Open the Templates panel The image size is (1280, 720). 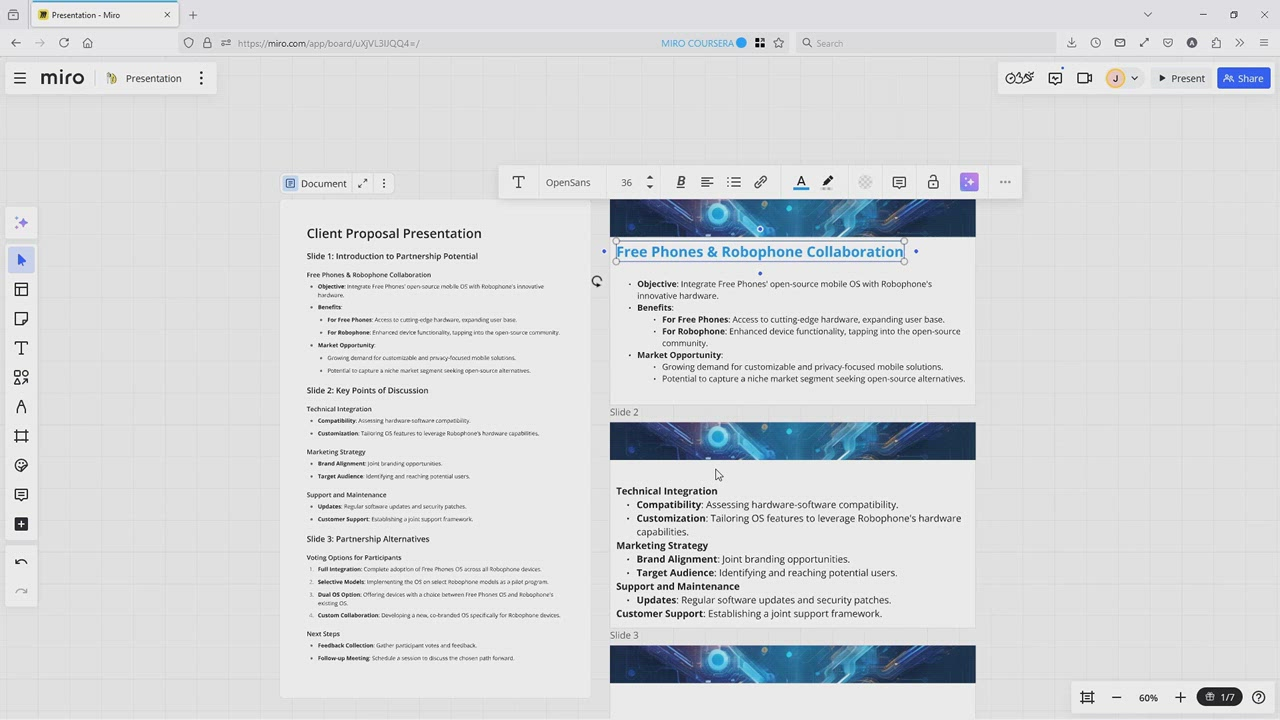[21, 289]
